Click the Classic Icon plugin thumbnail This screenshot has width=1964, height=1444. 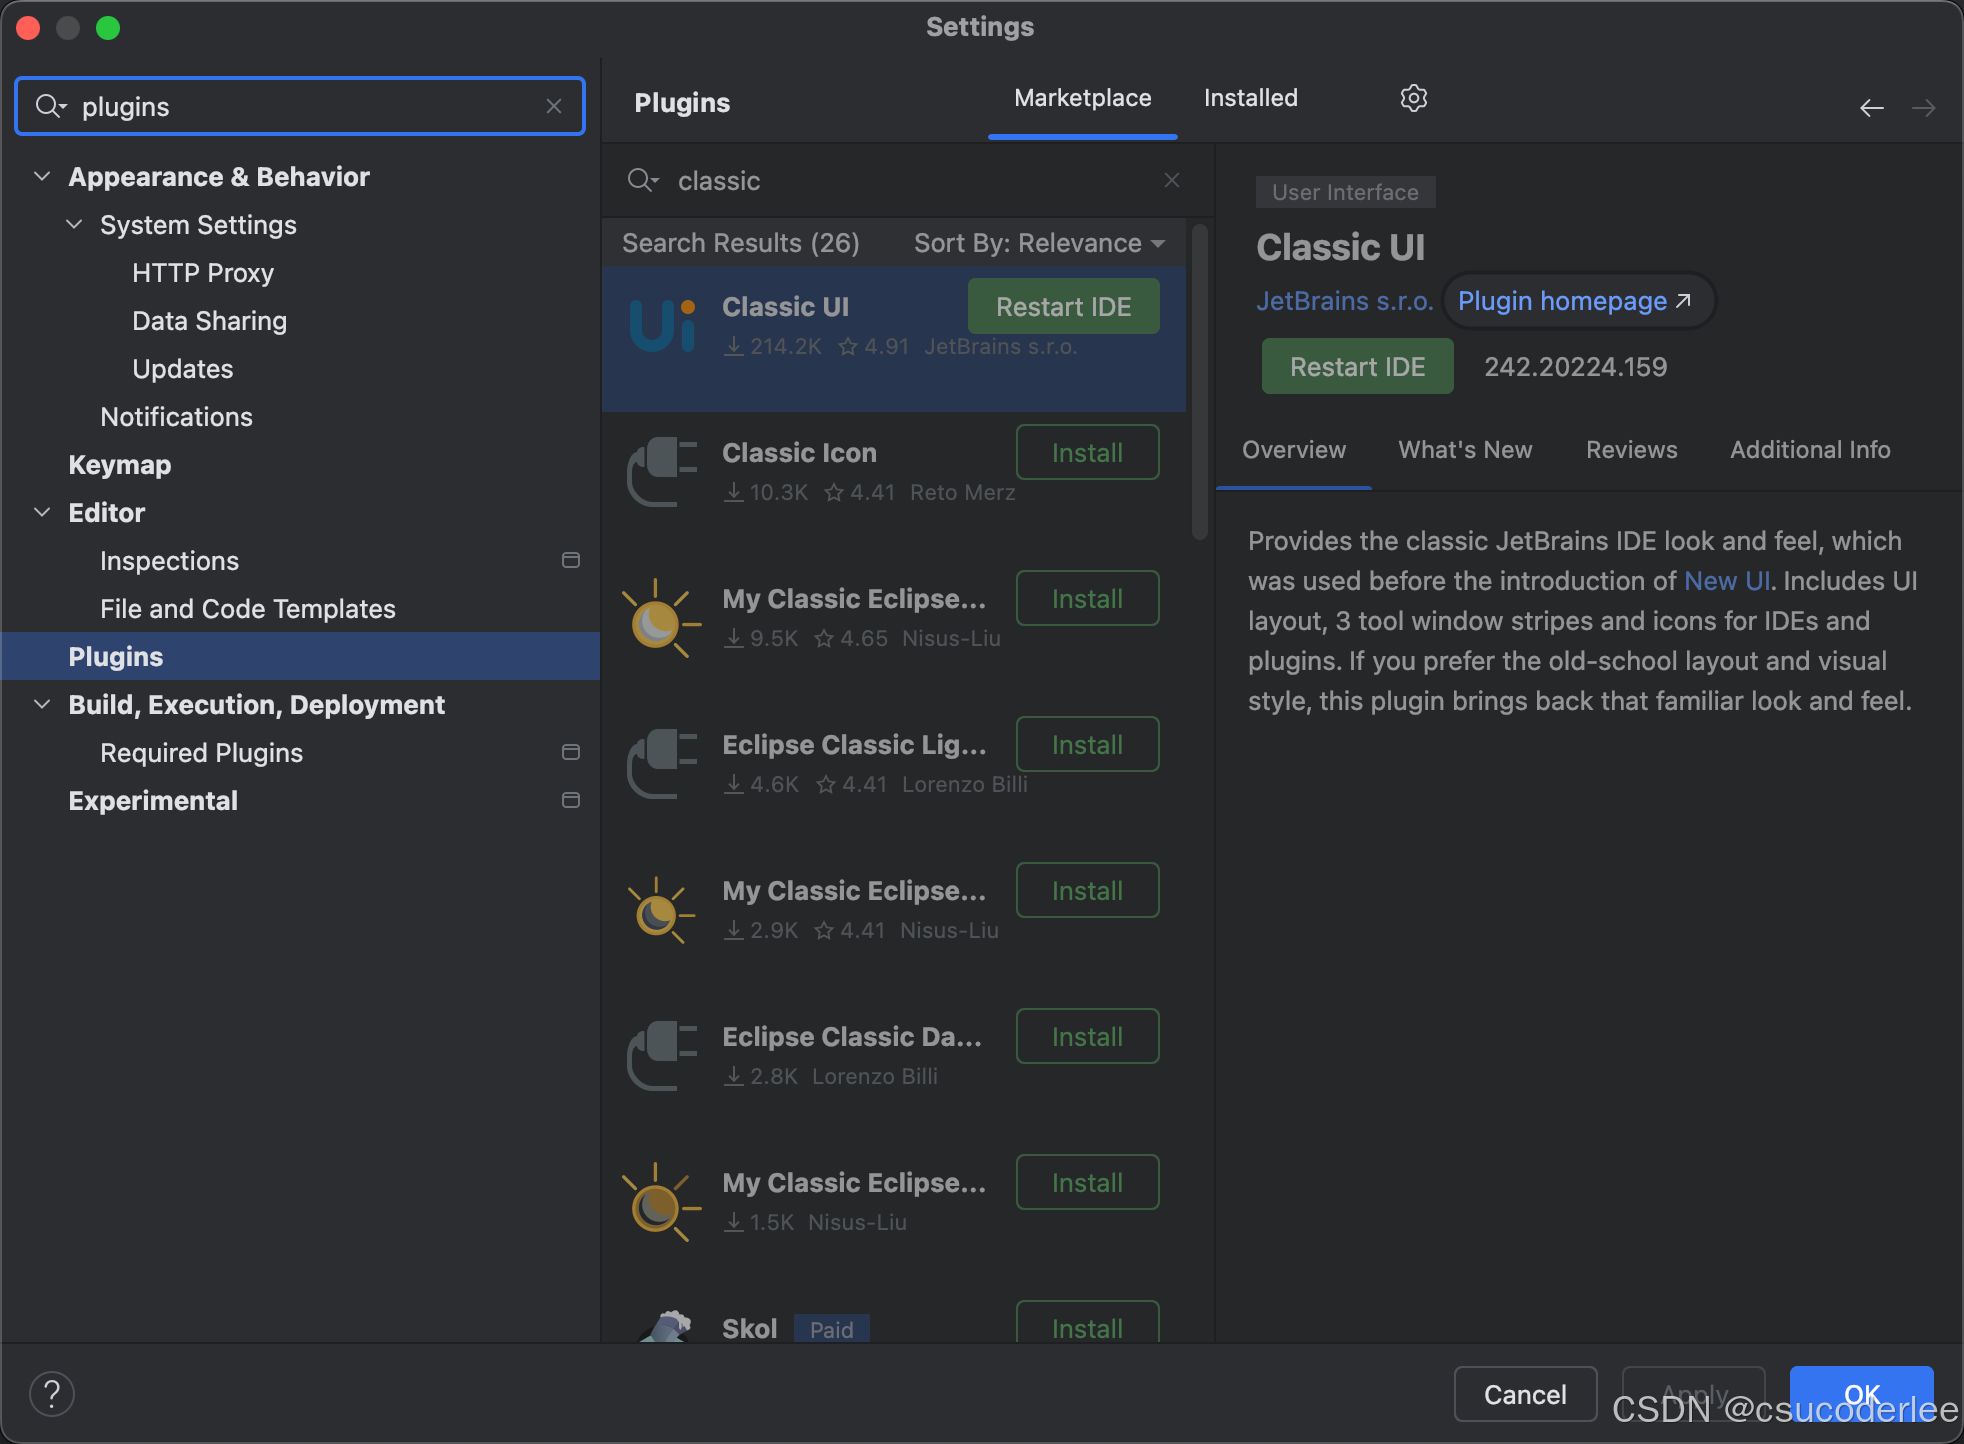[662, 472]
